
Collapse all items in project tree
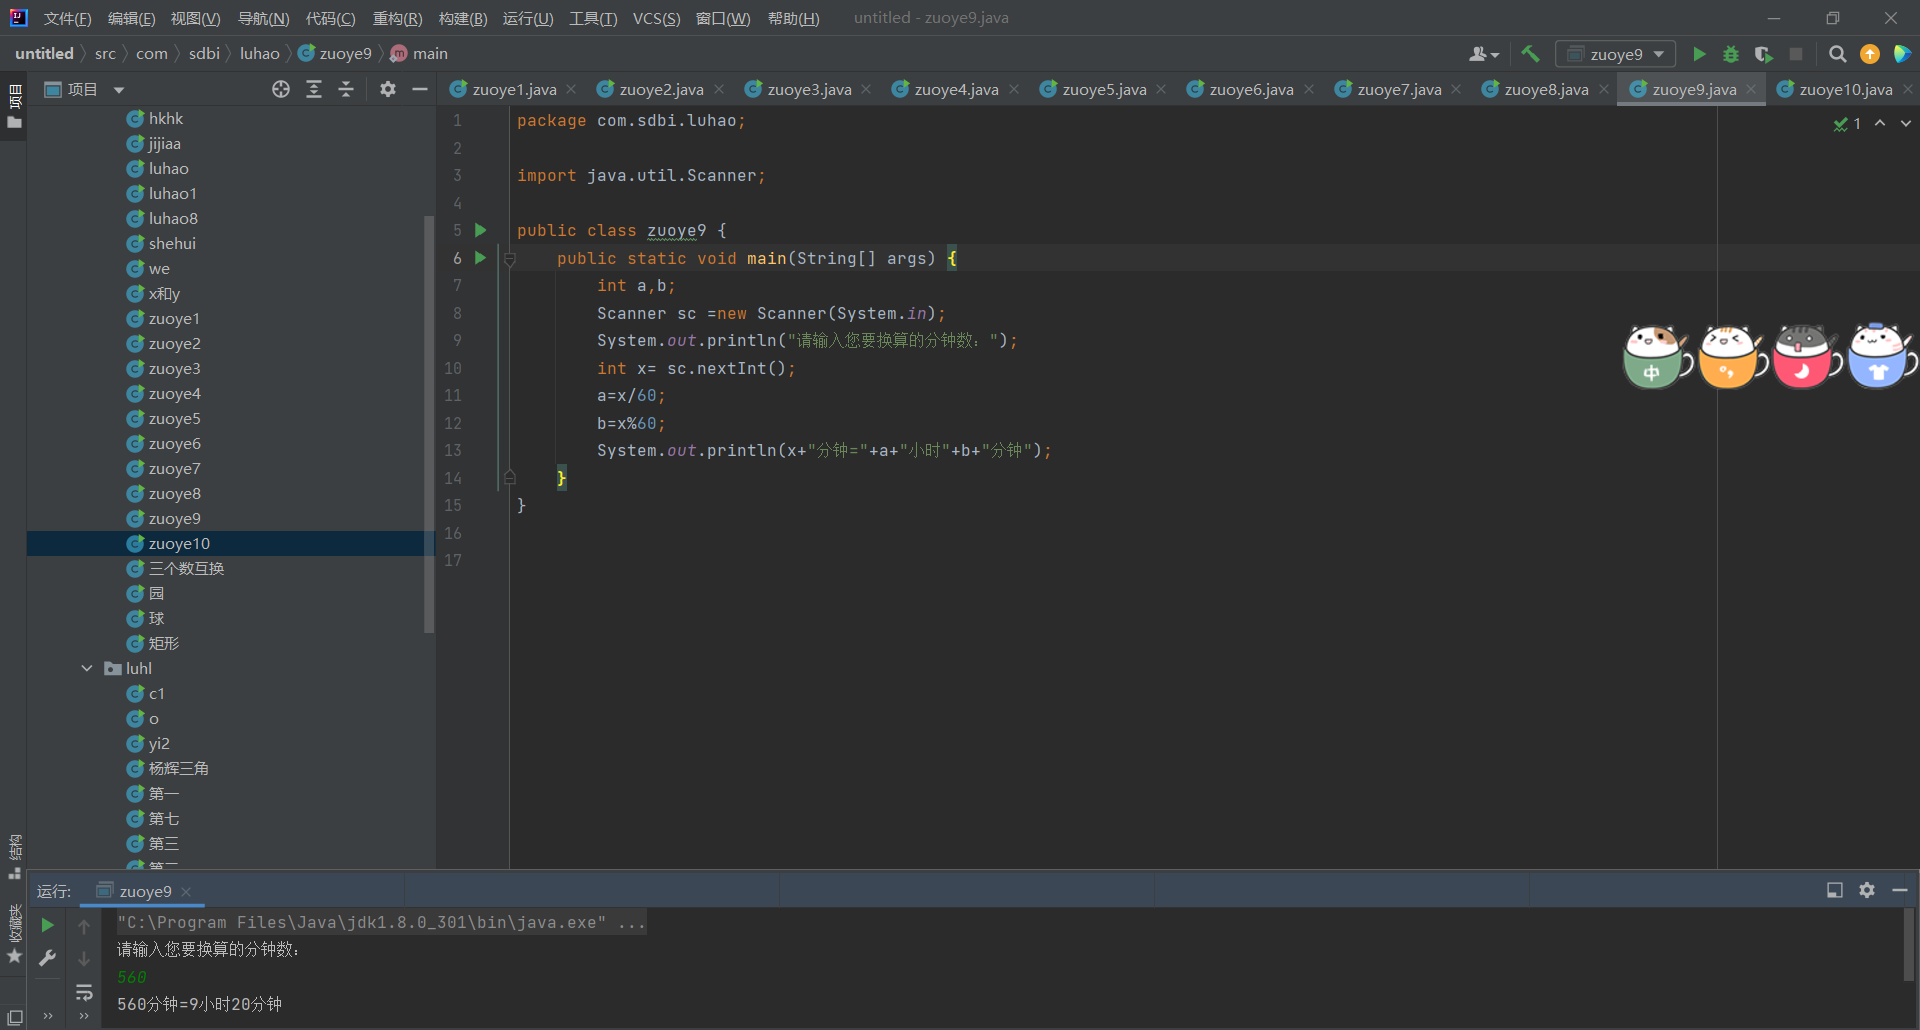[x=346, y=90]
